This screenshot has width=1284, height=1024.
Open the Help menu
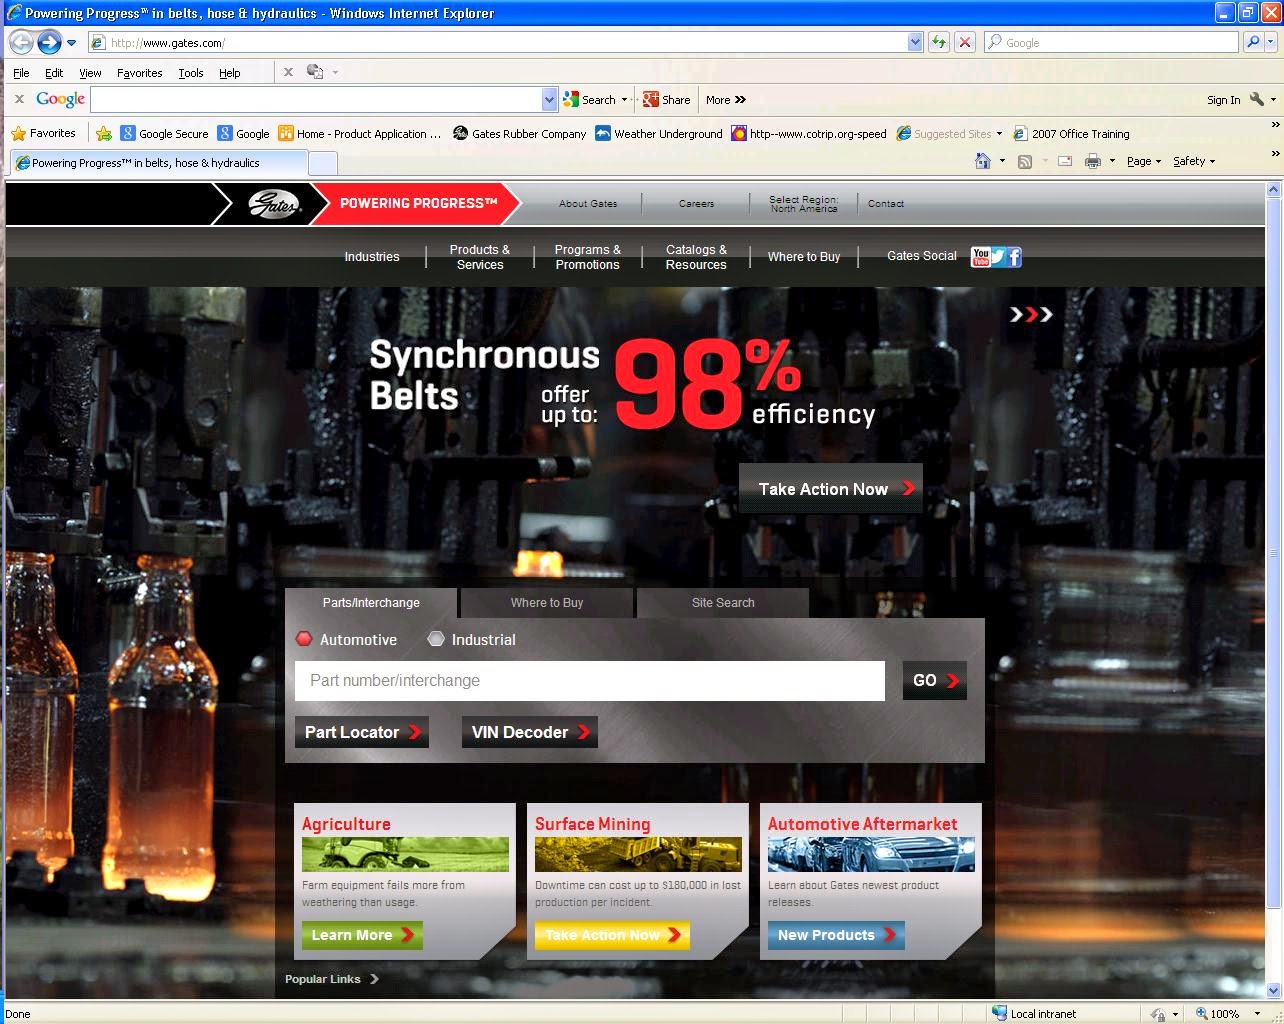(230, 73)
